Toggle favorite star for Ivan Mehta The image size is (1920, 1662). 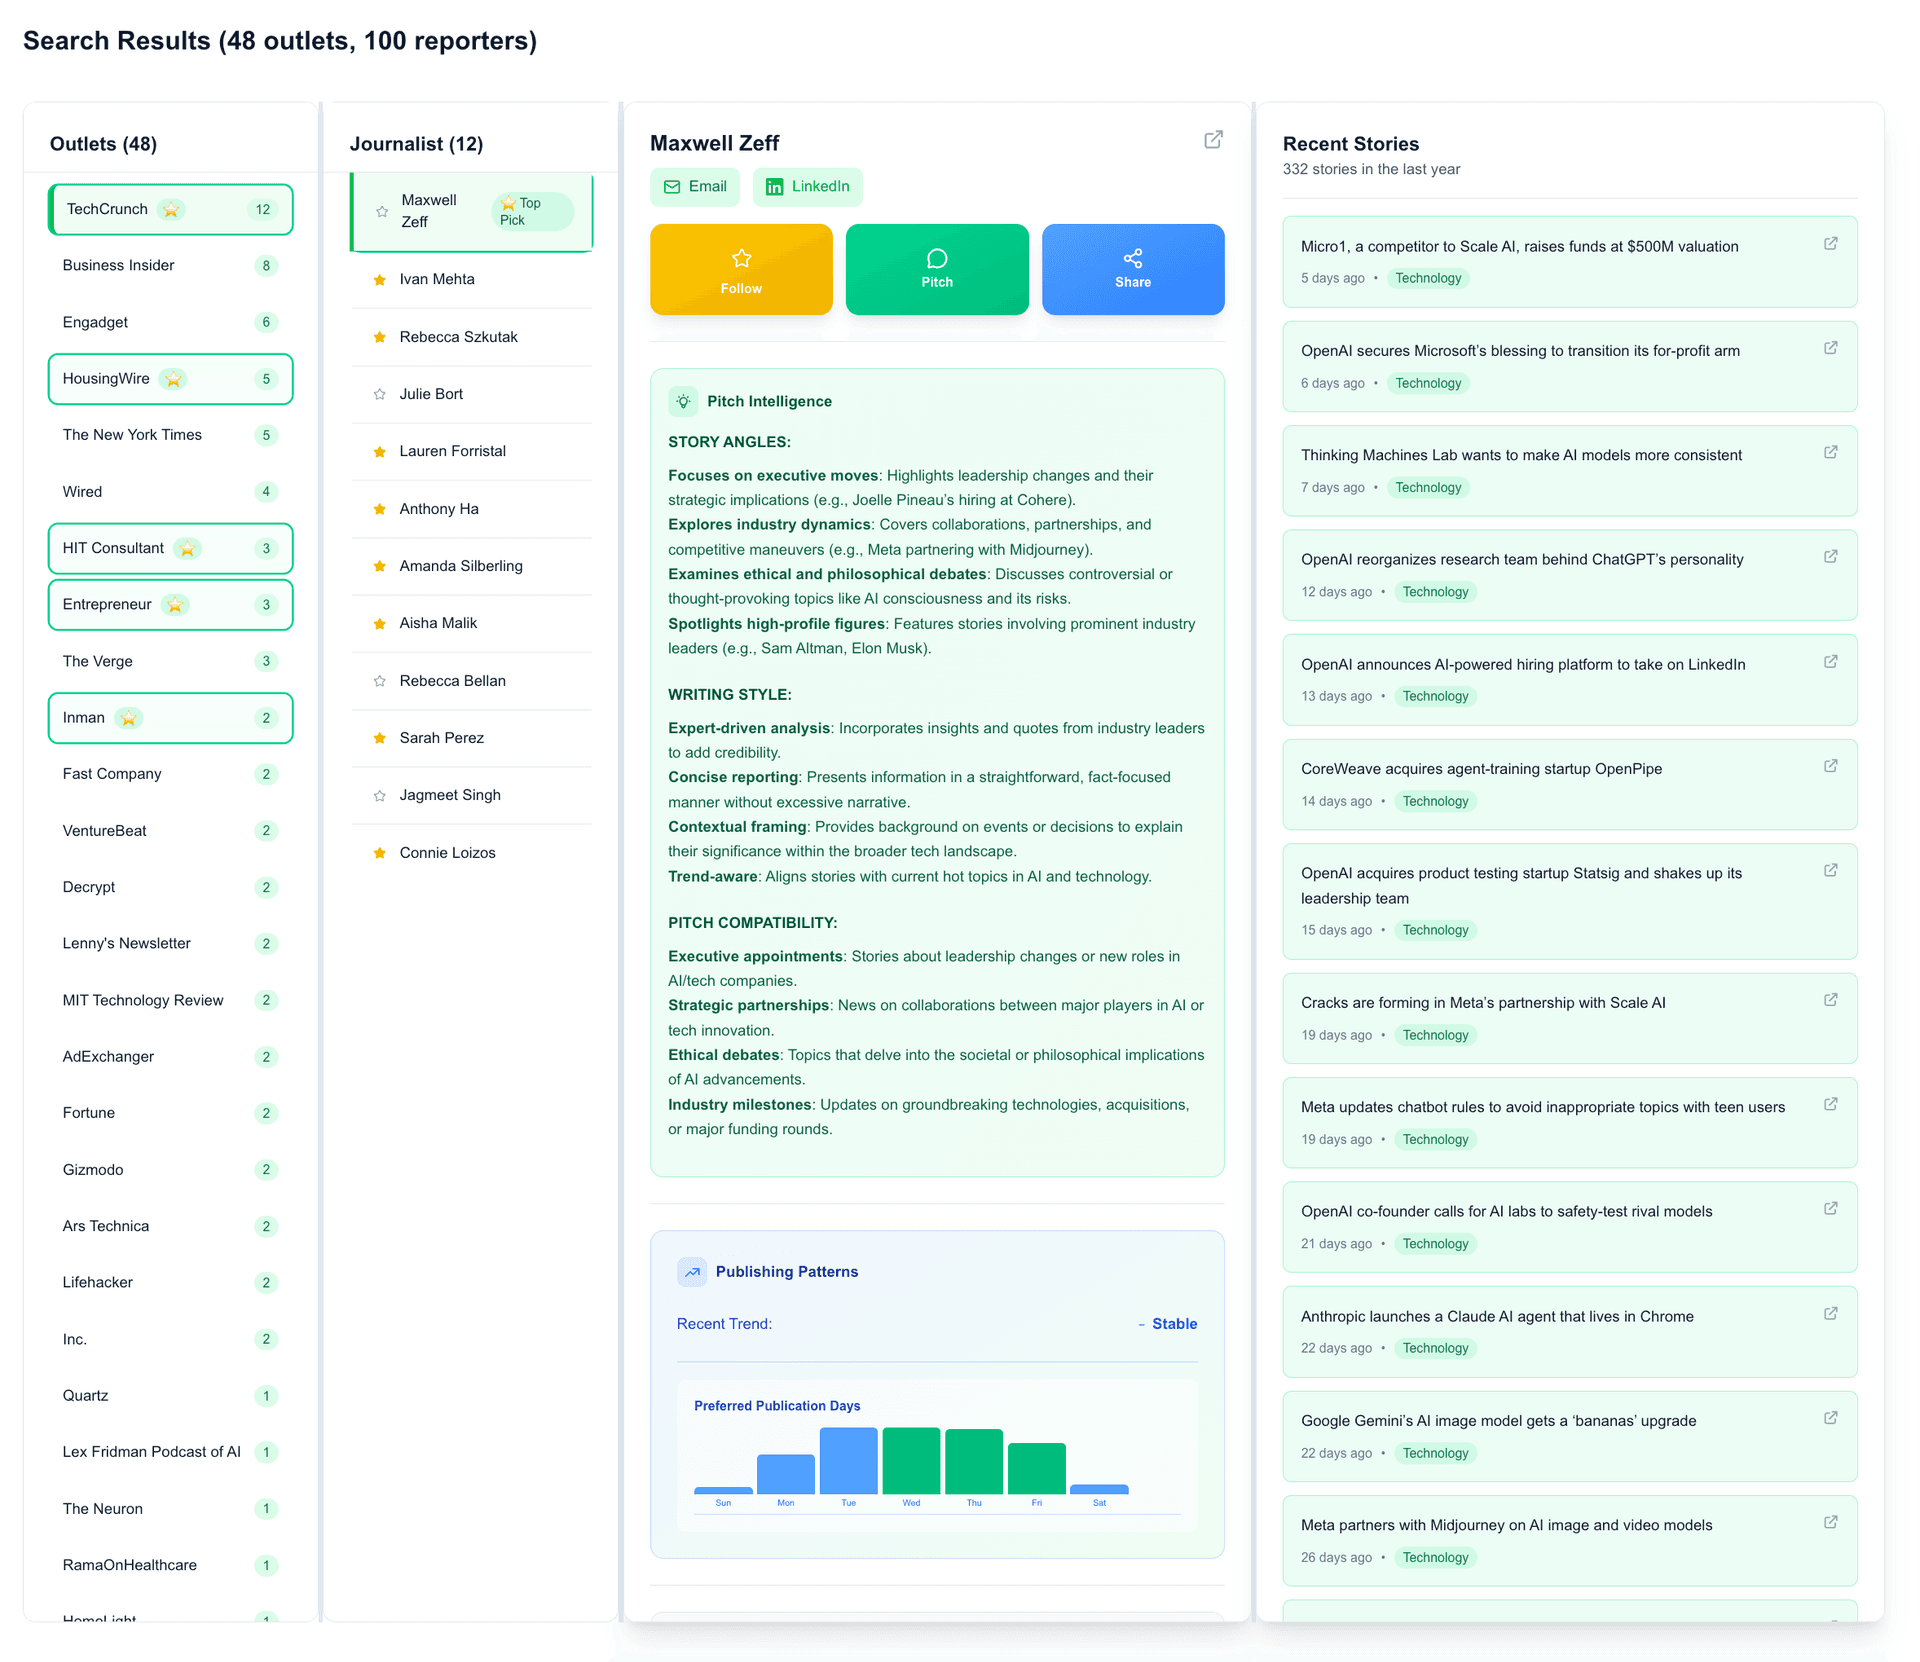pos(380,280)
